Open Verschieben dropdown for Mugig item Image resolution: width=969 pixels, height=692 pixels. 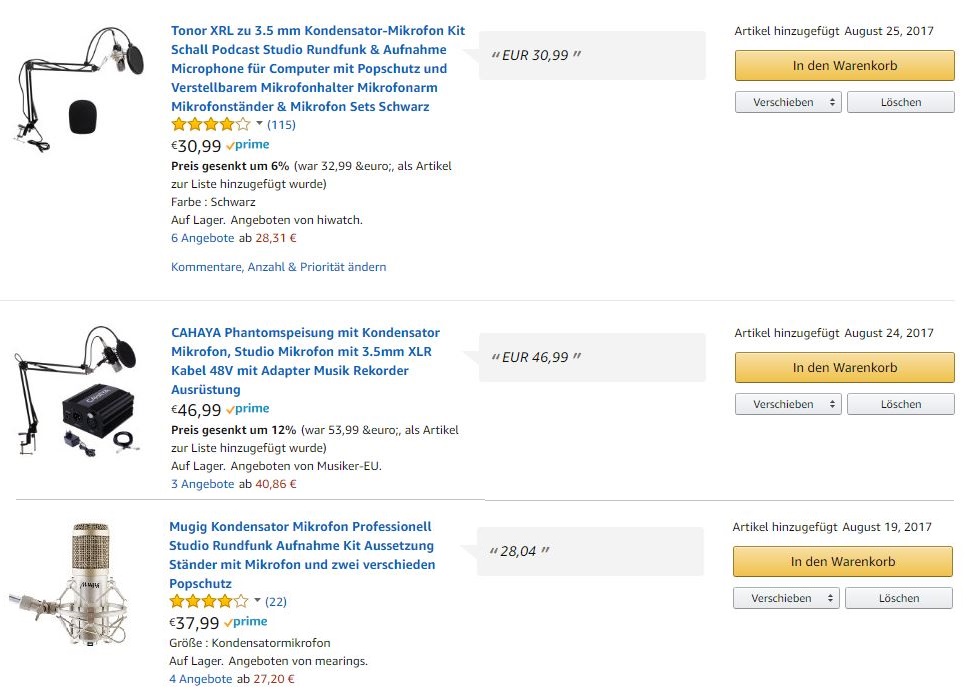[x=786, y=599]
